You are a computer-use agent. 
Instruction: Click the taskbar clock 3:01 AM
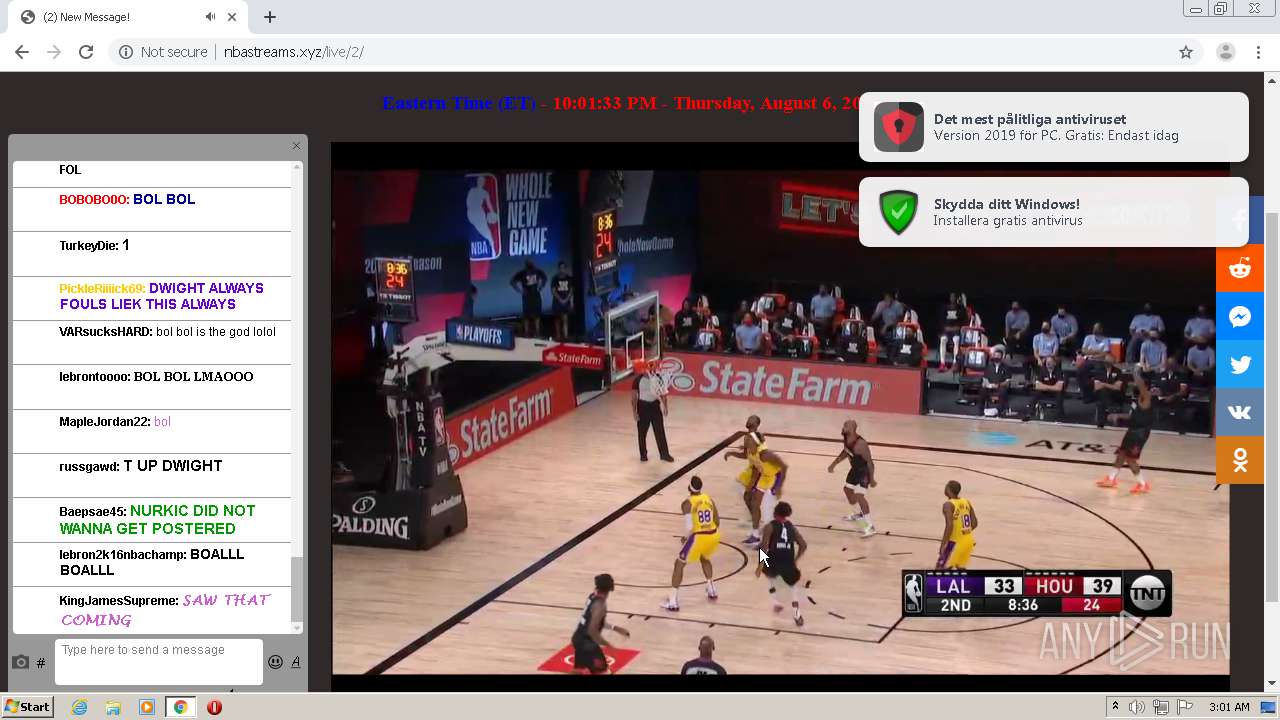1229,707
